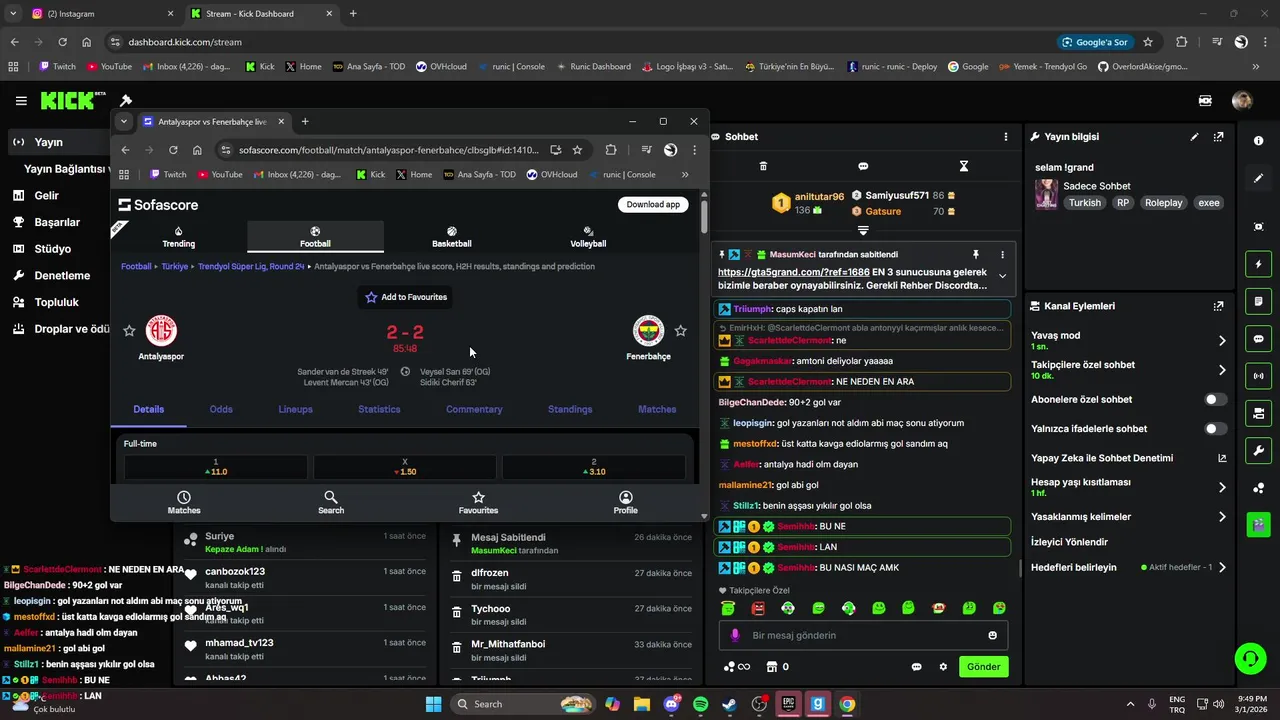Click the note page icon in right sidebar
1280x720 pixels.
[x=1259, y=301]
